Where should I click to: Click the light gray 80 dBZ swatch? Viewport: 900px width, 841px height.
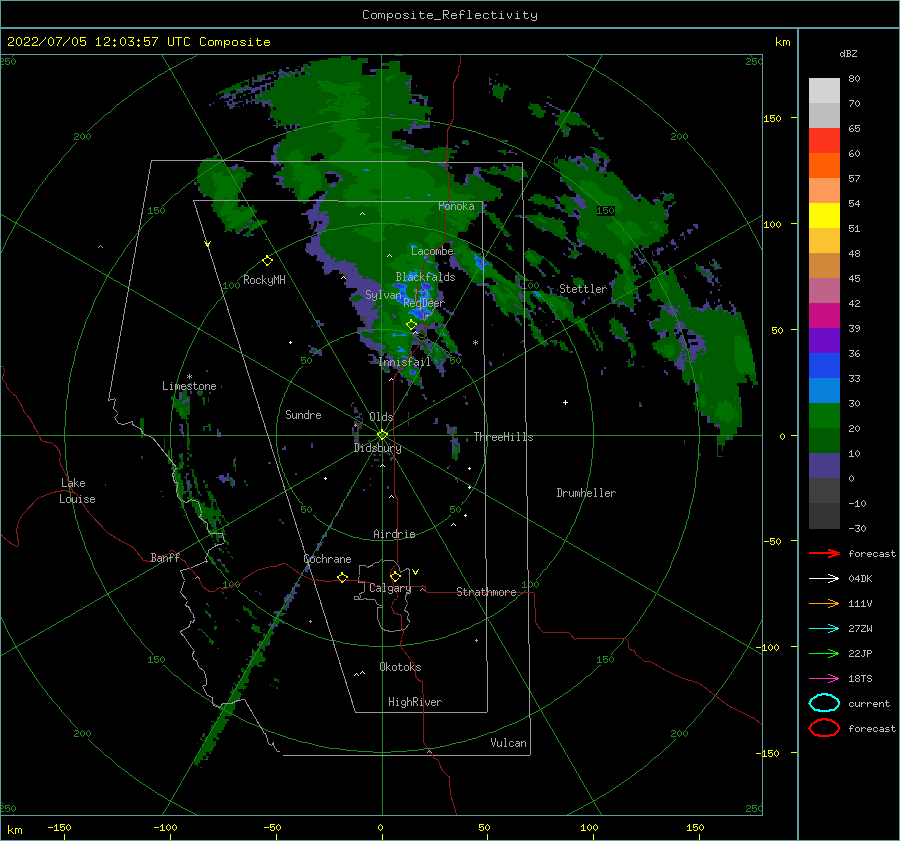(824, 90)
